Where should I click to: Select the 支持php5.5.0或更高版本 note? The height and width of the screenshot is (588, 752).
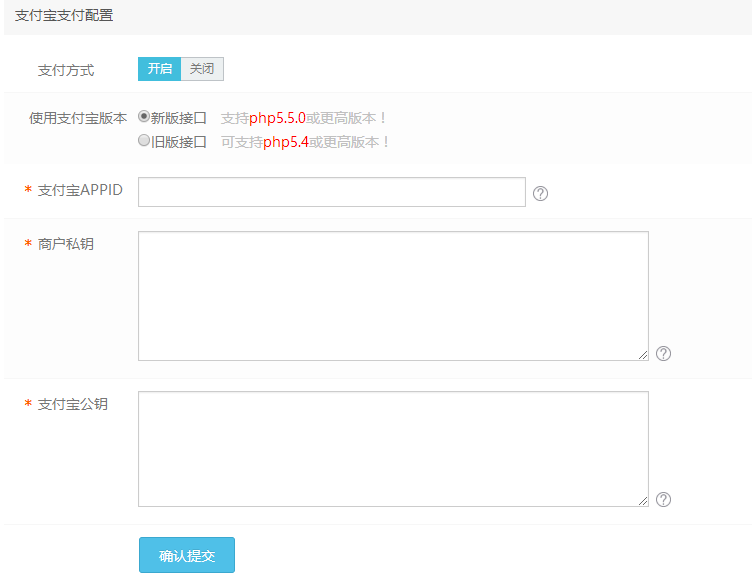(x=304, y=118)
